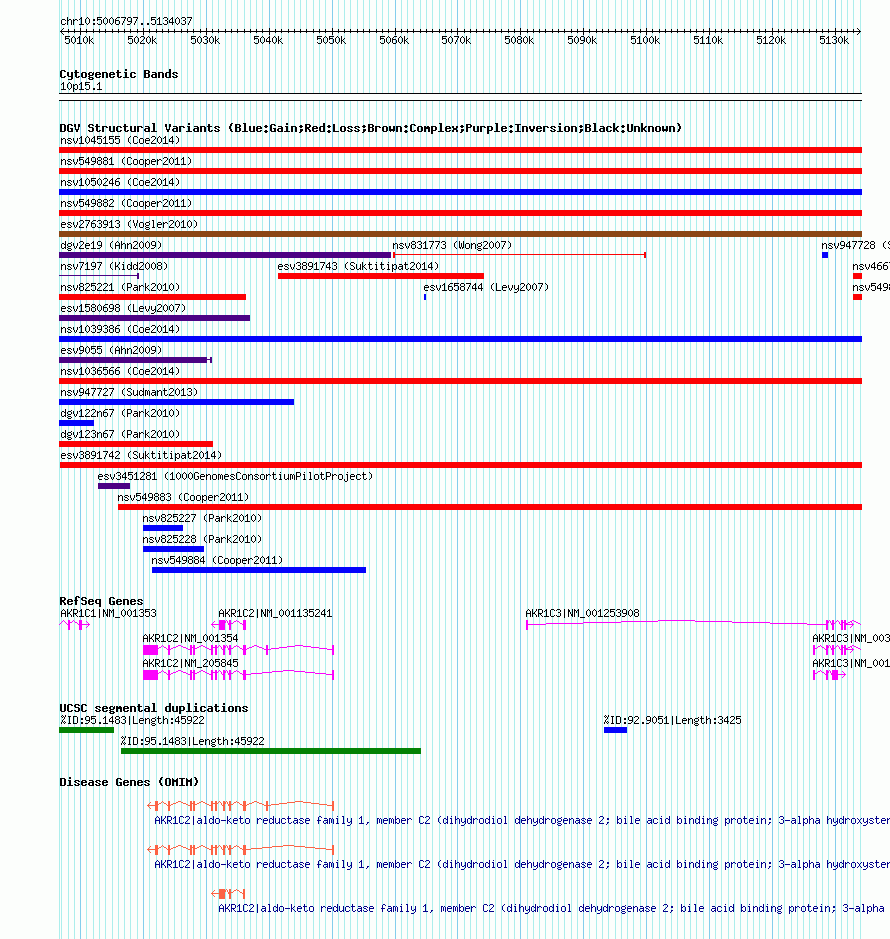Select the nsv549881 (Cooper2011) variant label
Image resolution: width=890 pixels, height=939 pixels.
click(126, 161)
